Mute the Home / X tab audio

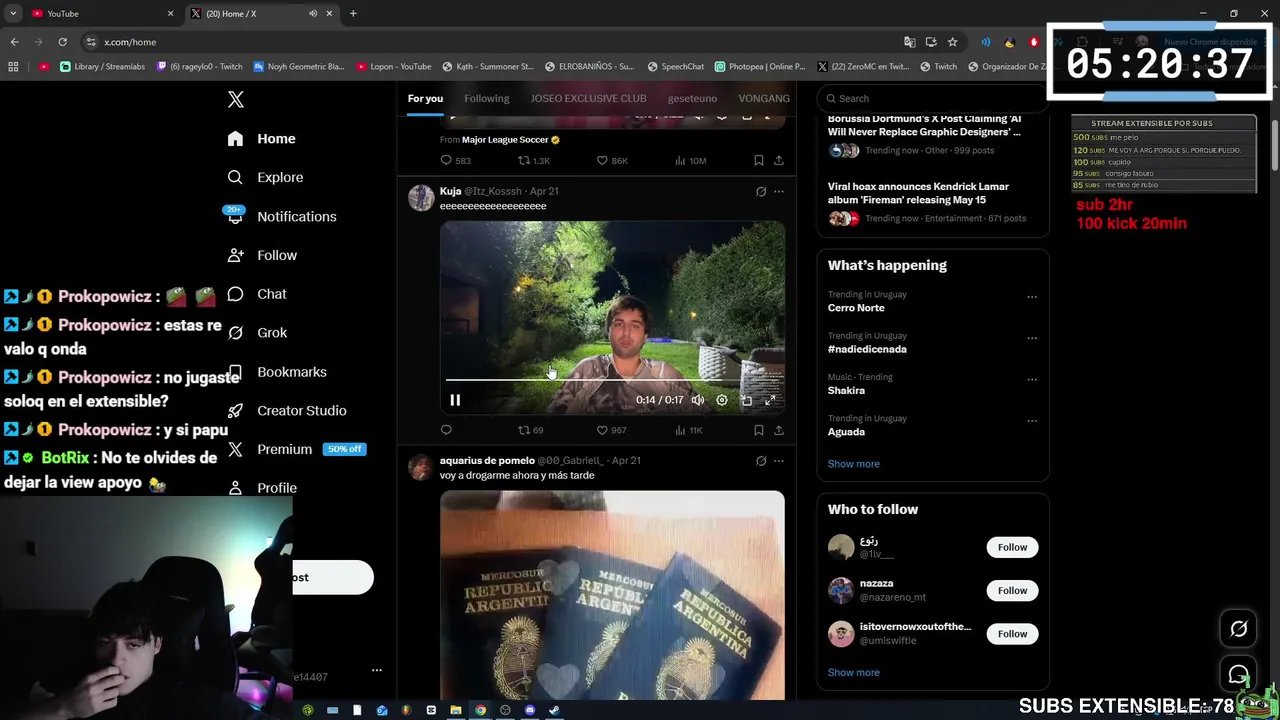point(313,14)
